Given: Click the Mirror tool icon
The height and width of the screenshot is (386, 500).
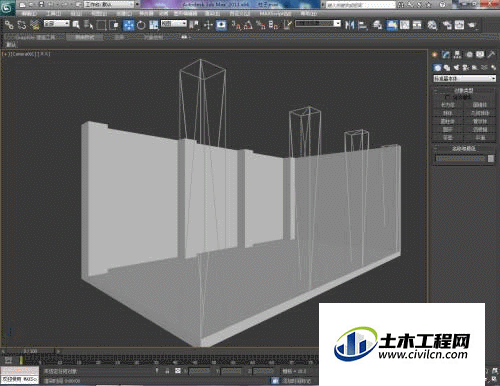Looking at the screenshot, I should (x=349, y=25).
